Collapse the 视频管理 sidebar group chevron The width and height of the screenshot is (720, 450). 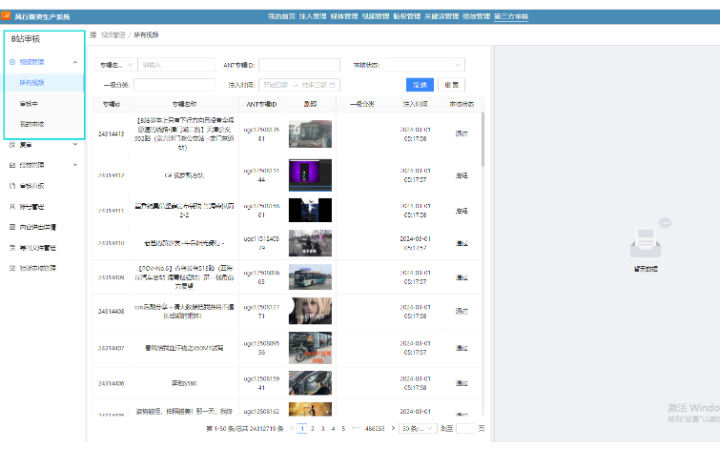[76, 62]
